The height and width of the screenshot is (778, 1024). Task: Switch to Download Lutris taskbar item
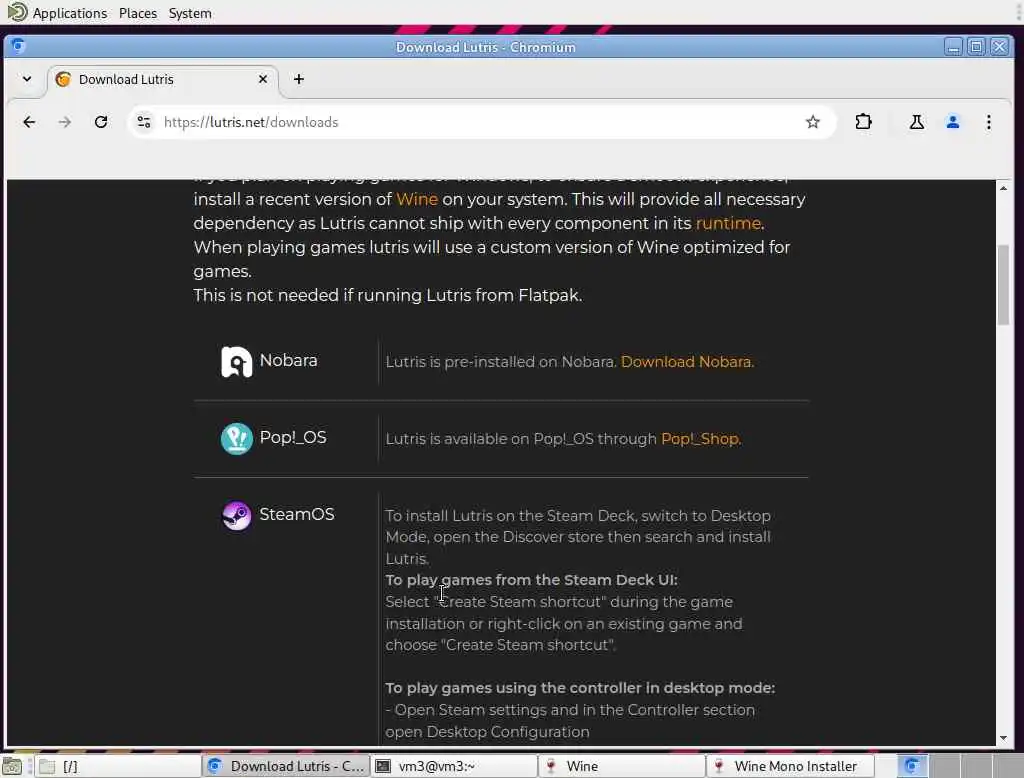click(x=286, y=766)
